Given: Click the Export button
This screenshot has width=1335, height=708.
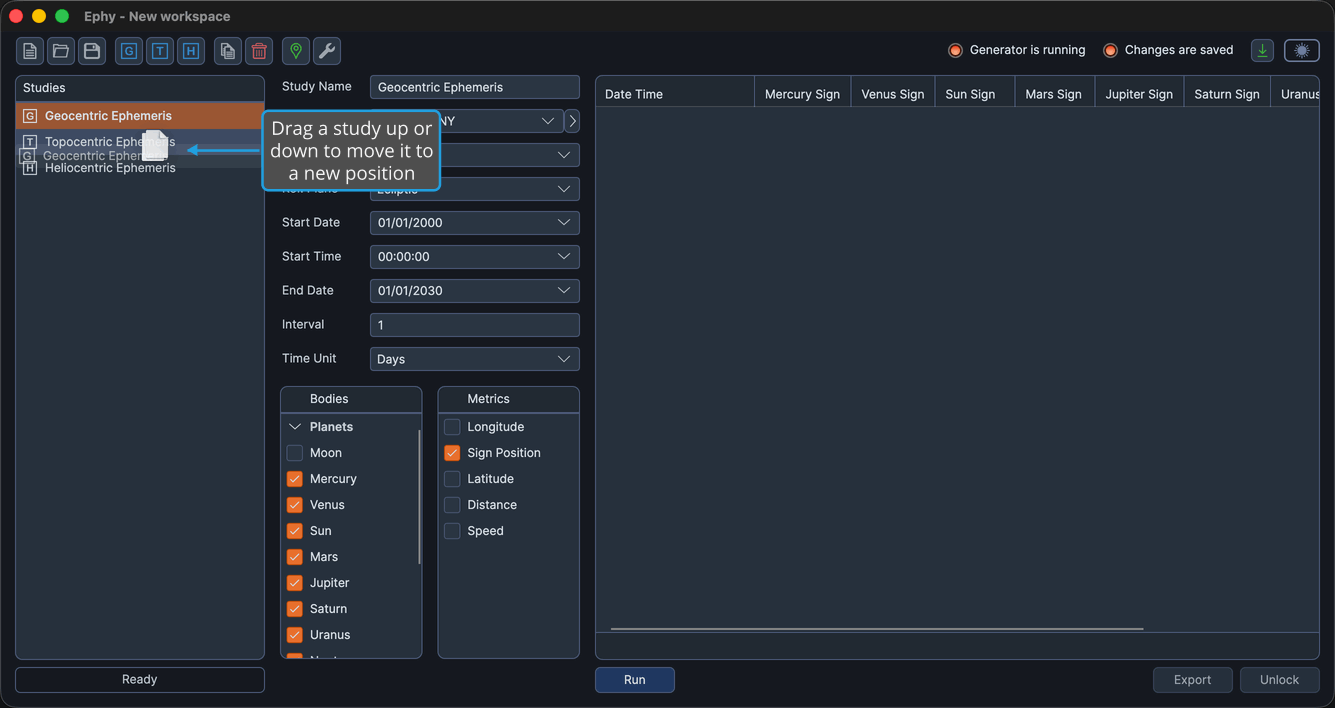Looking at the screenshot, I should 1192,680.
